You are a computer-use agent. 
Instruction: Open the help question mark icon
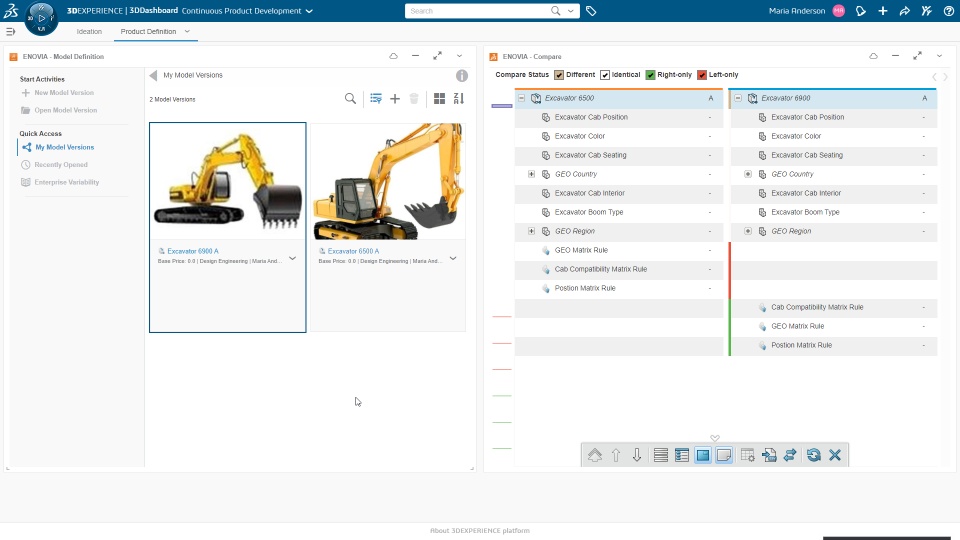tap(948, 11)
